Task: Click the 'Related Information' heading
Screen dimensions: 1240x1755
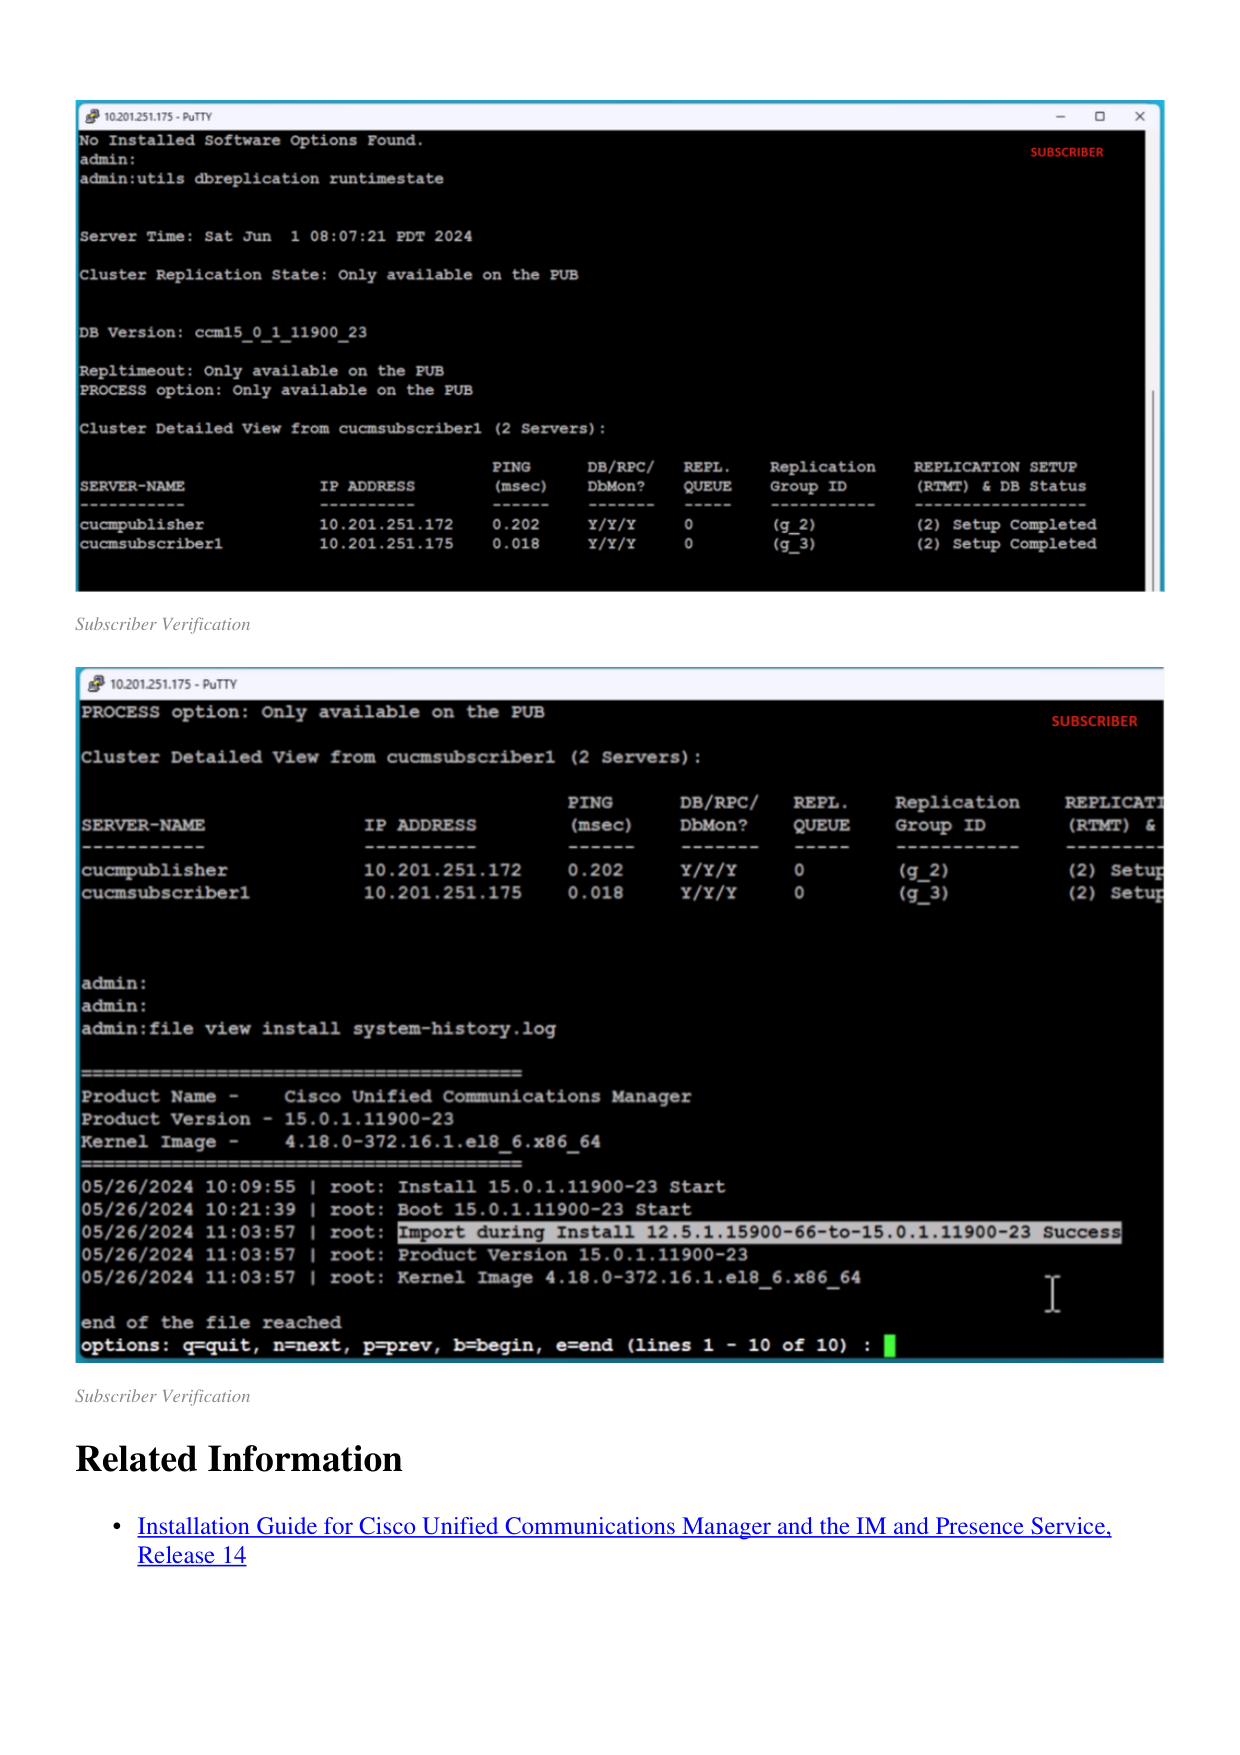Action: (x=239, y=1459)
